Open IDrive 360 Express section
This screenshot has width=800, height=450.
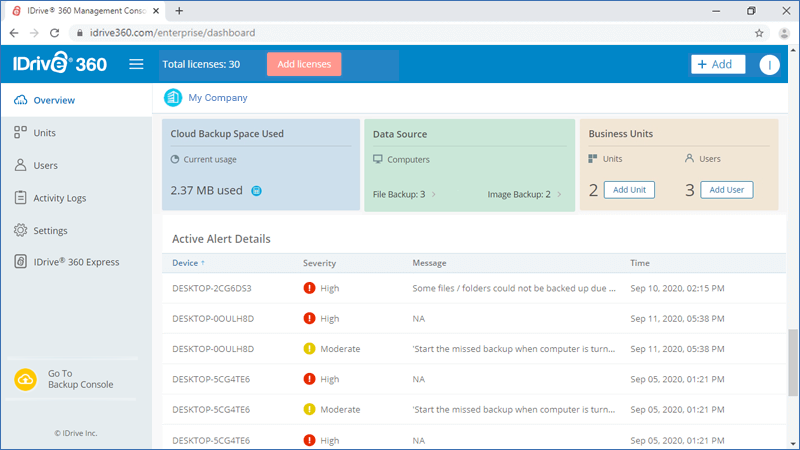tap(77, 262)
